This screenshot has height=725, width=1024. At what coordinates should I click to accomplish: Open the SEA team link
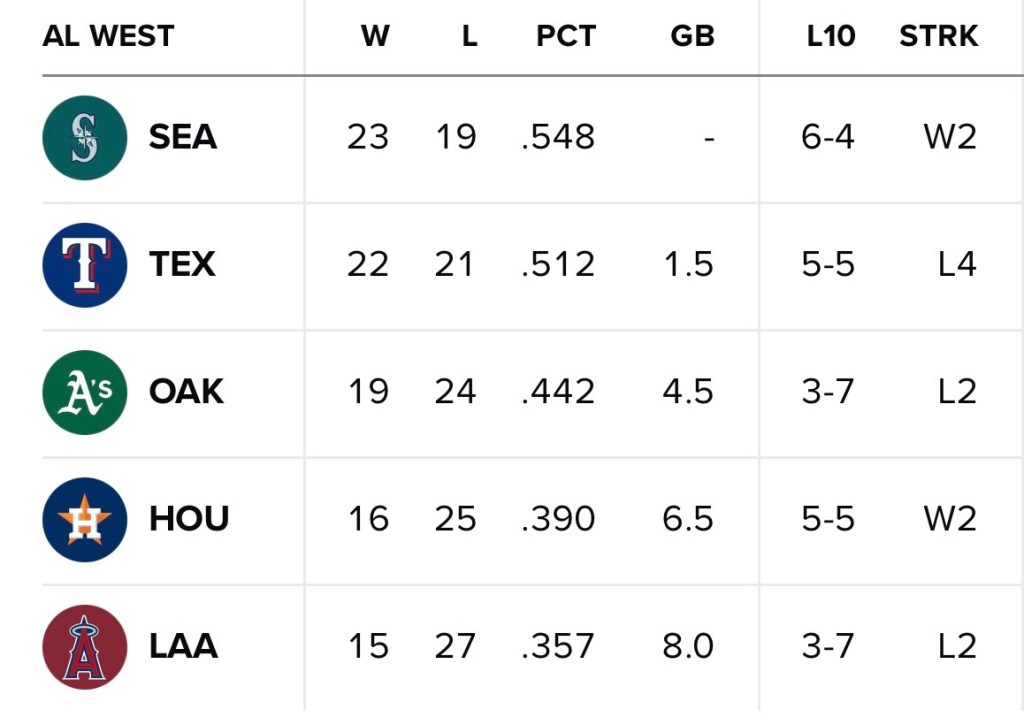pos(183,138)
